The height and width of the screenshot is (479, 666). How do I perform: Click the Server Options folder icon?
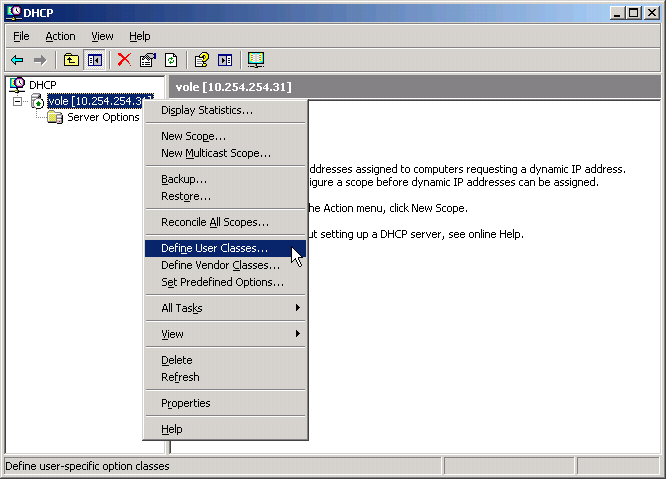pos(55,117)
